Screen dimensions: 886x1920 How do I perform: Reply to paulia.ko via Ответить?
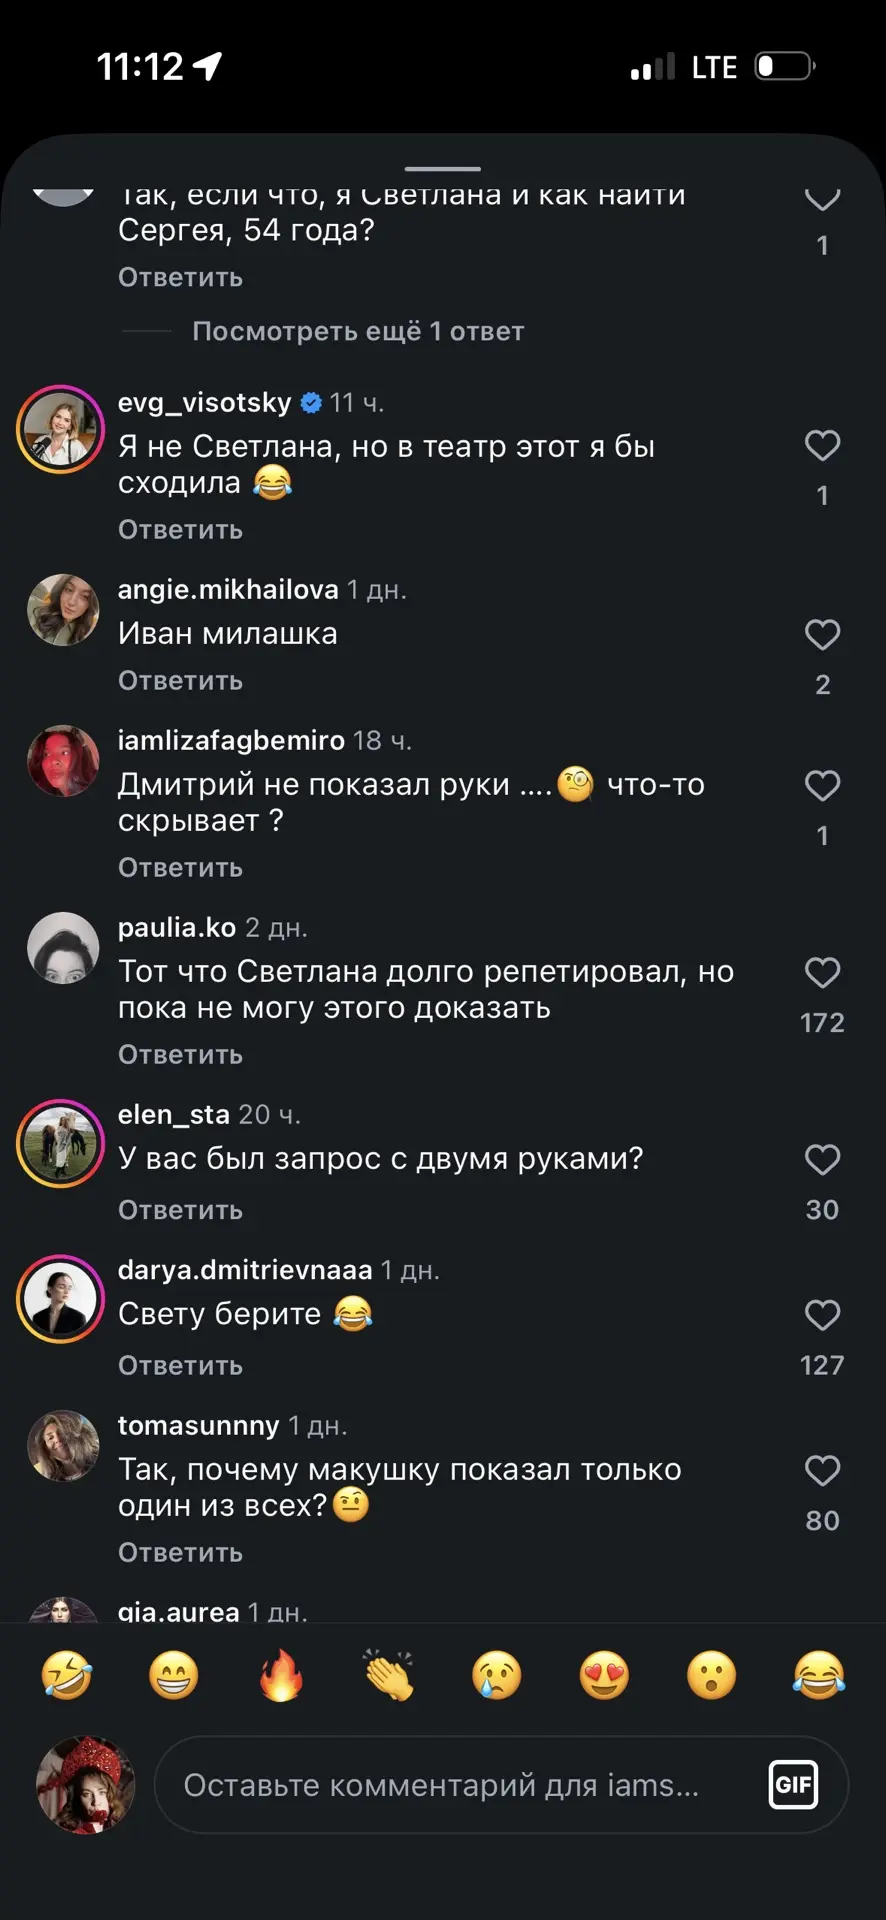point(181,1055)
